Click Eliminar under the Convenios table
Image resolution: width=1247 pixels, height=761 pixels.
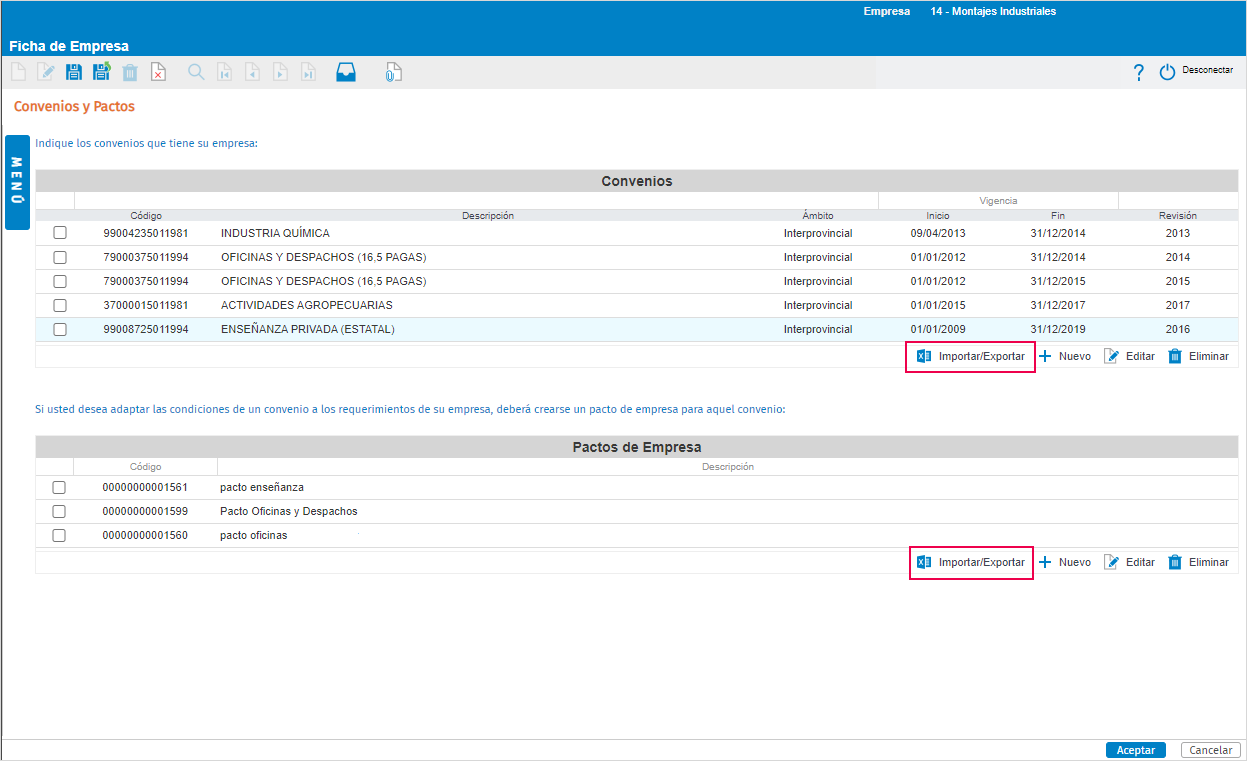tap(1198, 356)
